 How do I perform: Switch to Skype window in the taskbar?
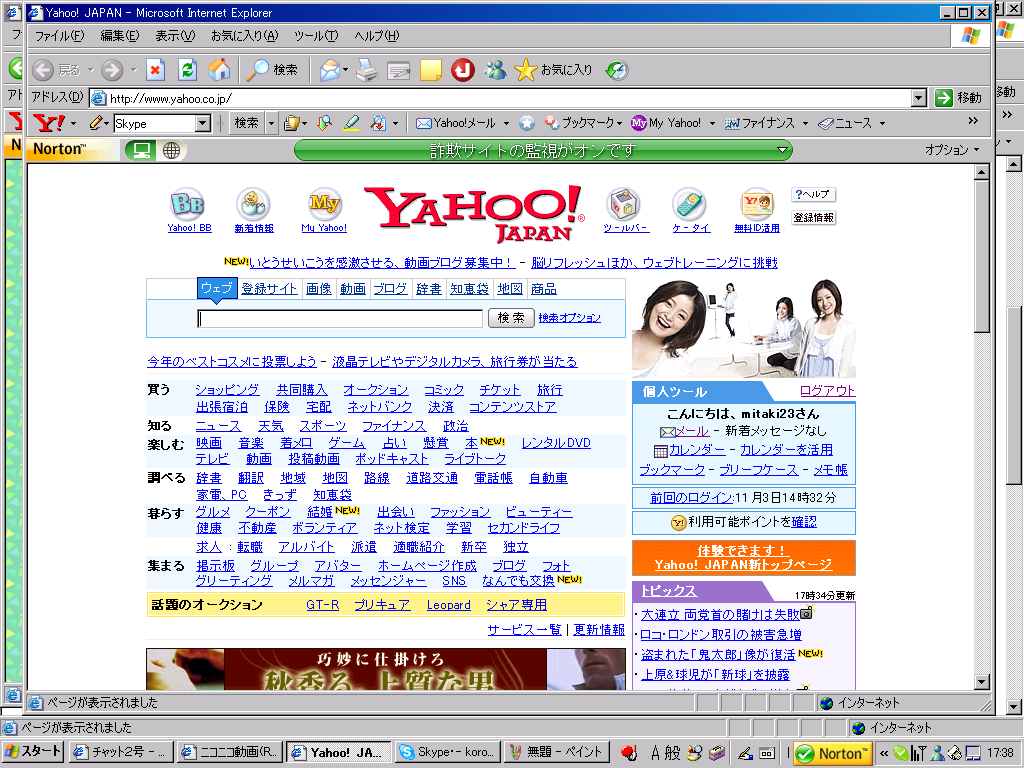(448, 752)
